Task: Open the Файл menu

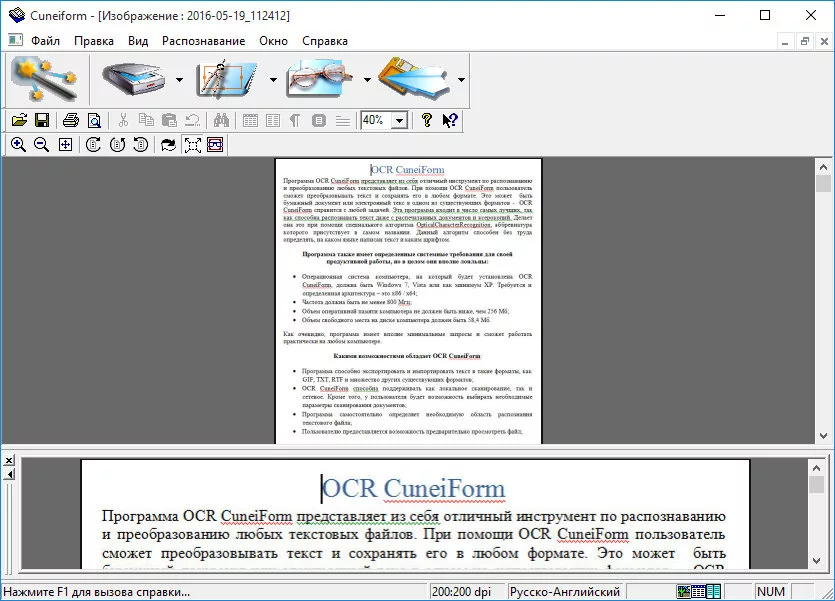Action: 45,41
